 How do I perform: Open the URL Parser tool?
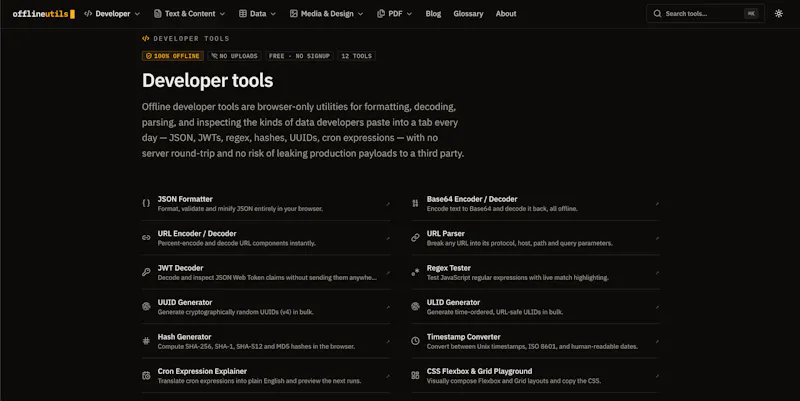(535, 238)
